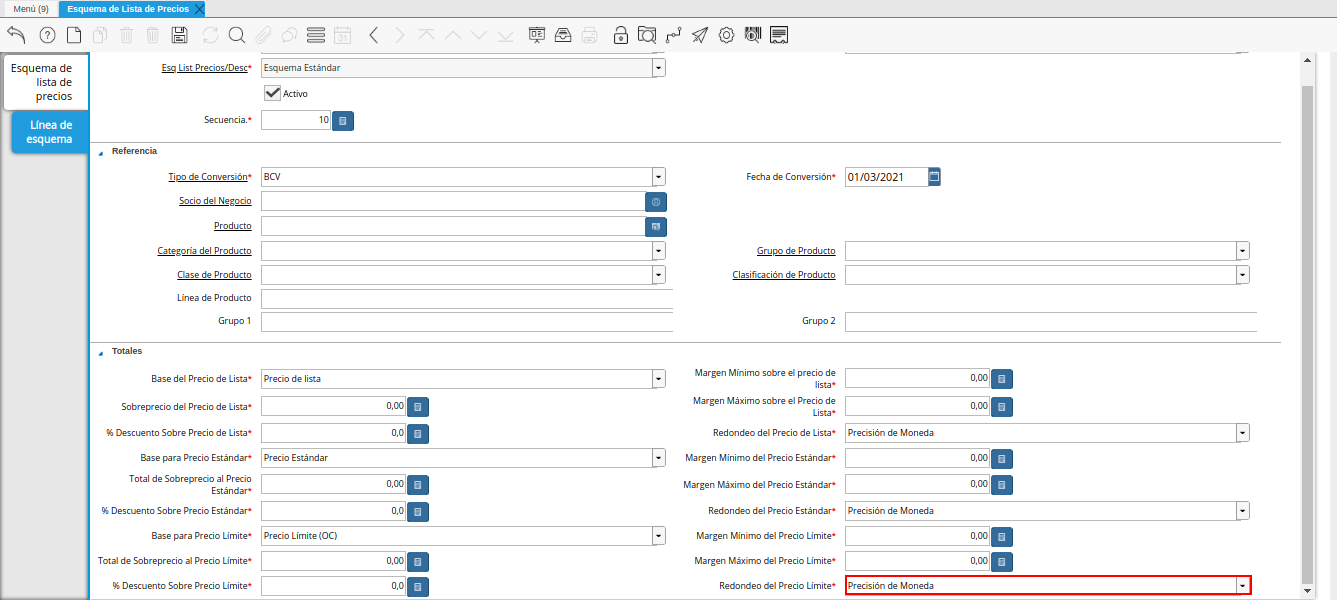Open the Redondeo del Precio Límite dropdown
Screen dimensions: 1337x600
[x=1242, y=586]
